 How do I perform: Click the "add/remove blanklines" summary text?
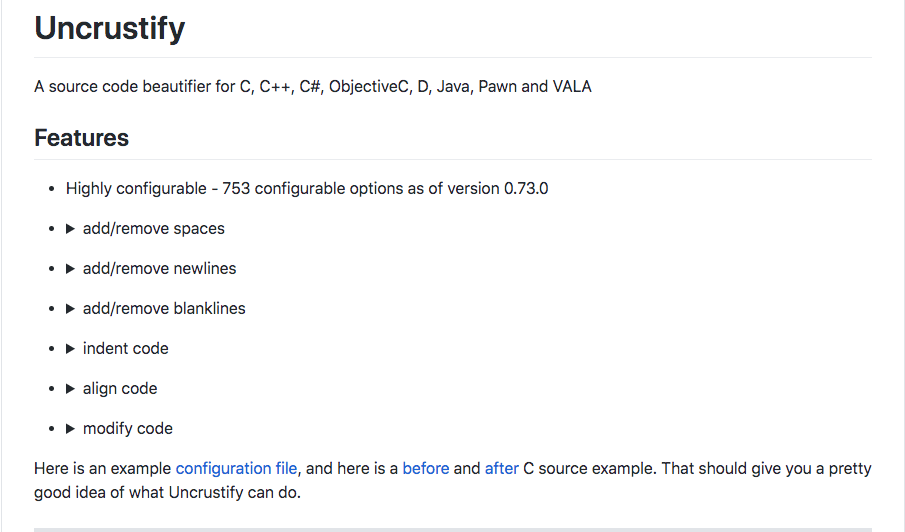click(164, 309)
